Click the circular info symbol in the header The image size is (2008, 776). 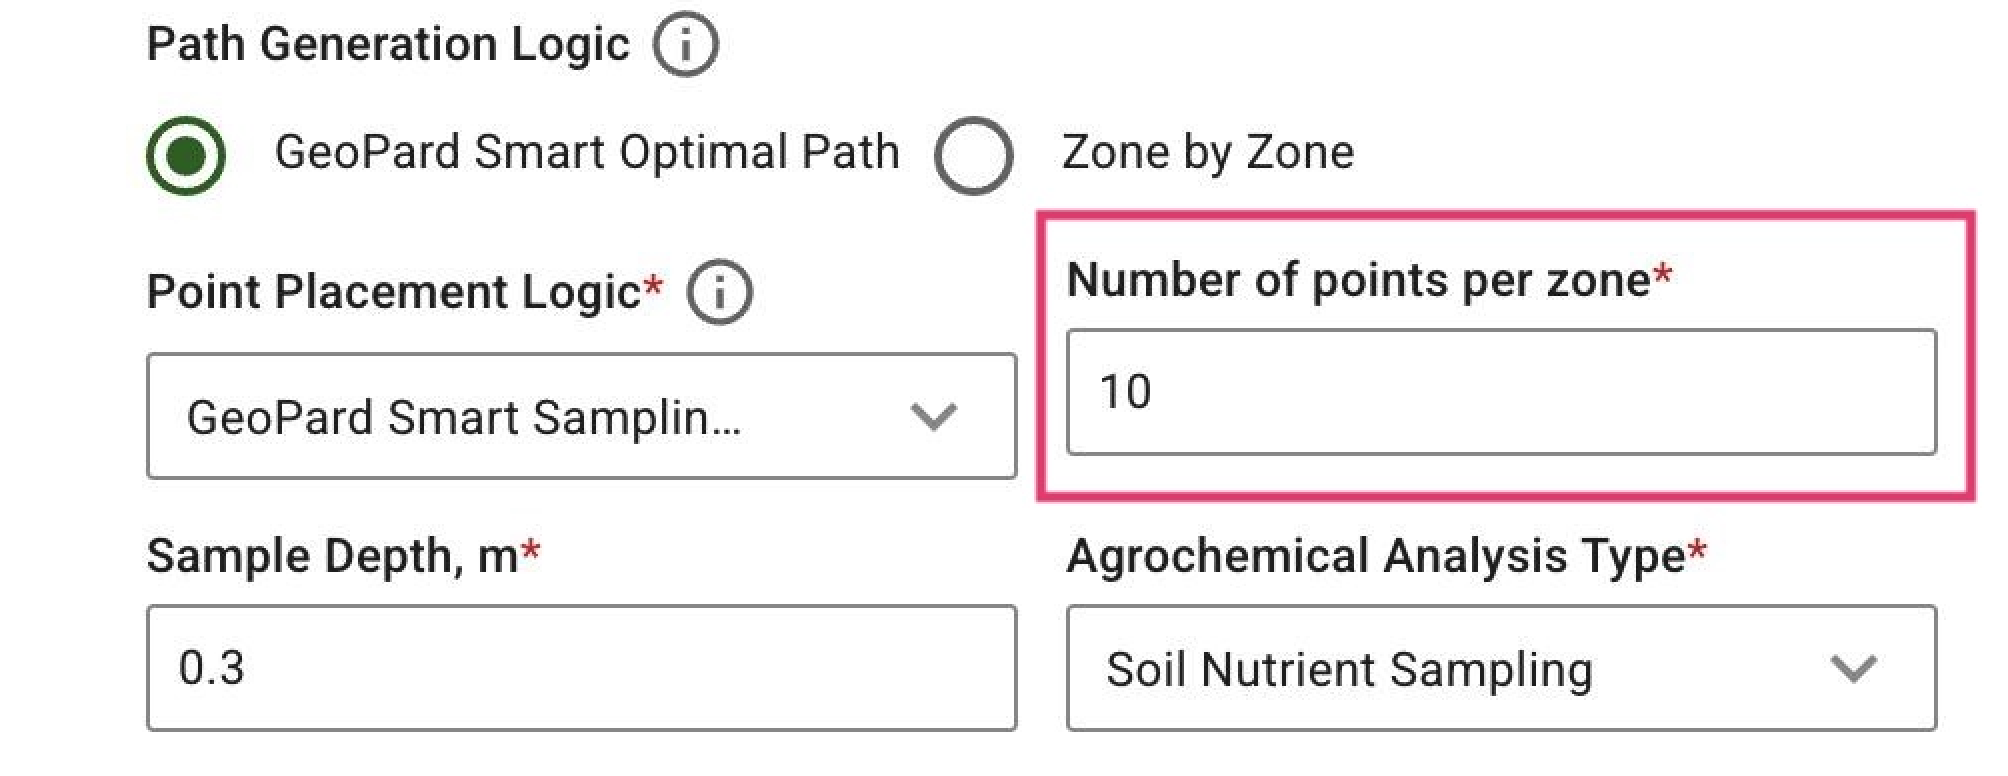[x=685, y=44]
